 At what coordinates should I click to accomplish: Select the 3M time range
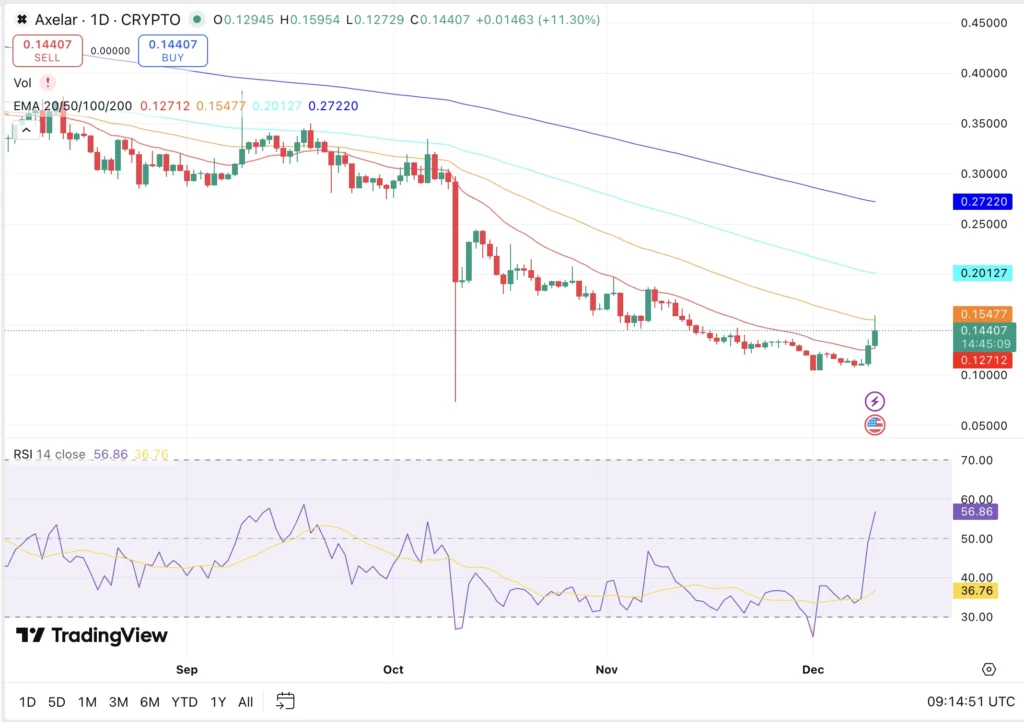118,702
